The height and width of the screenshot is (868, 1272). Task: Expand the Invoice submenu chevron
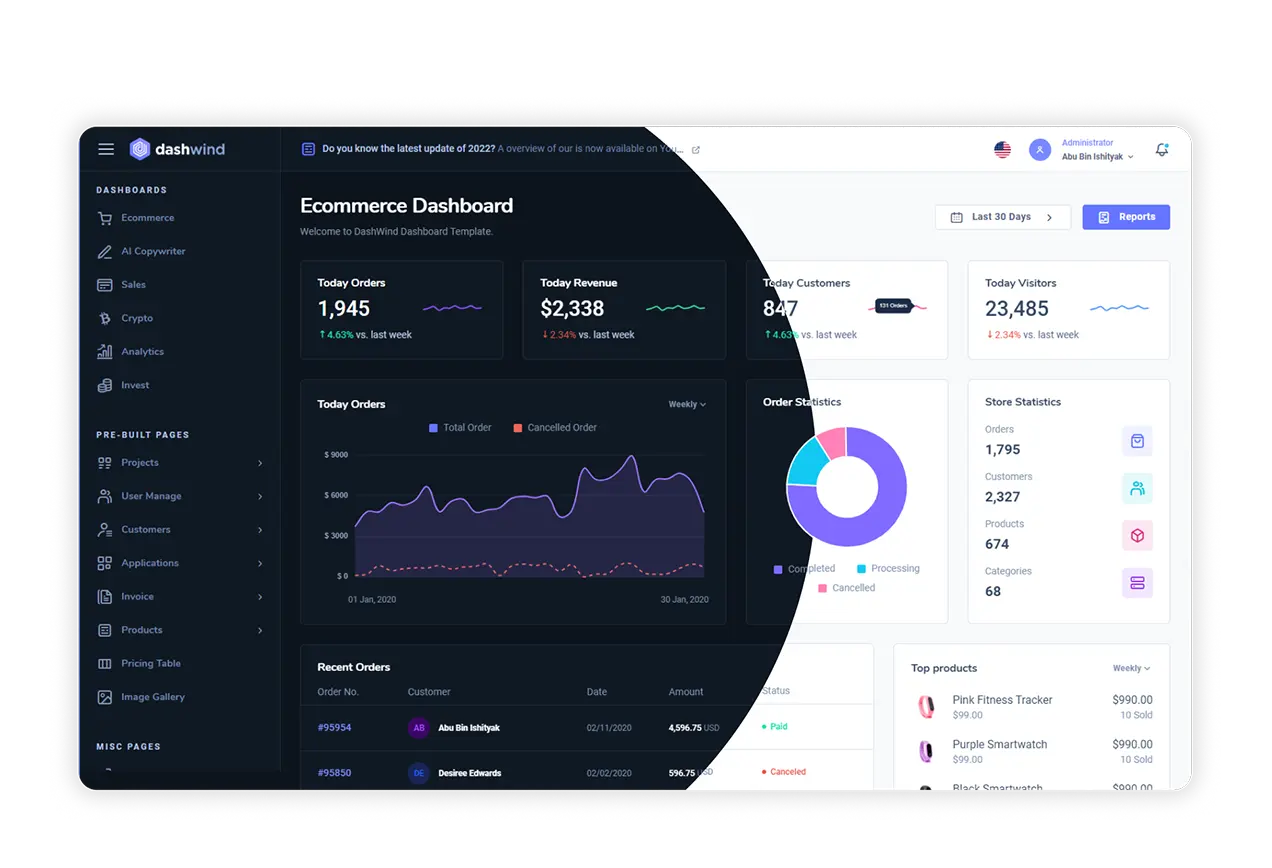click(x=260, y=597)
